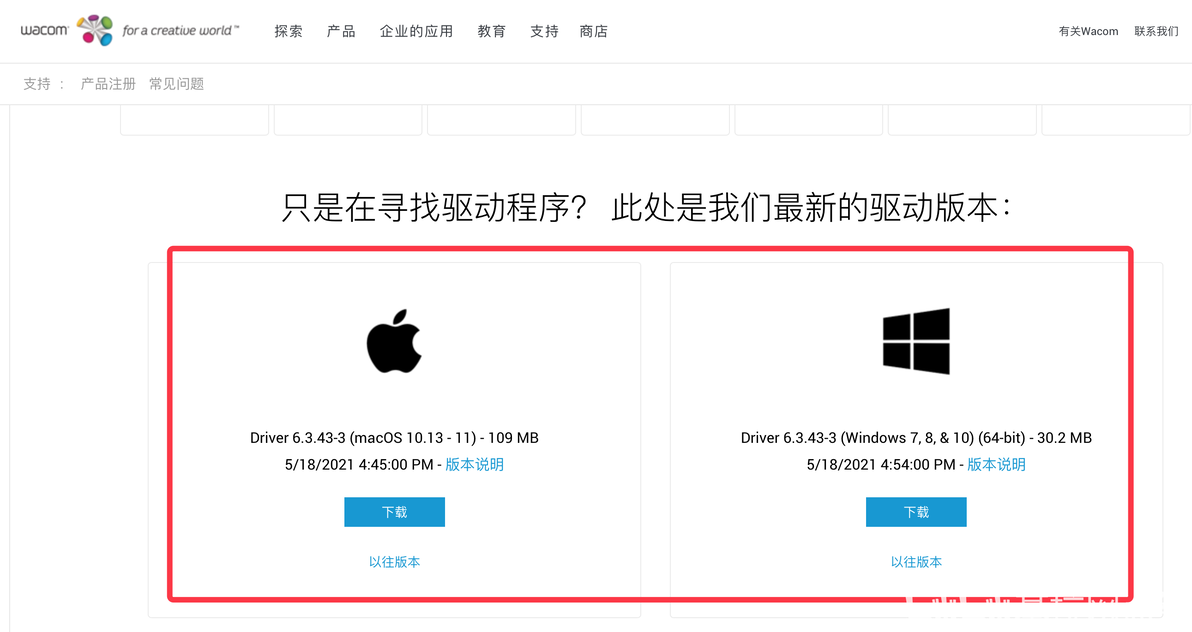Open the 支持 navigation menu

coord(544,31)
